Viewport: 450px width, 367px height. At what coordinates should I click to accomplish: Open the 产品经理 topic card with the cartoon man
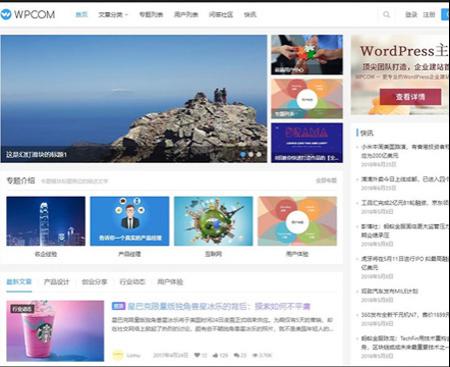point(129,221)
